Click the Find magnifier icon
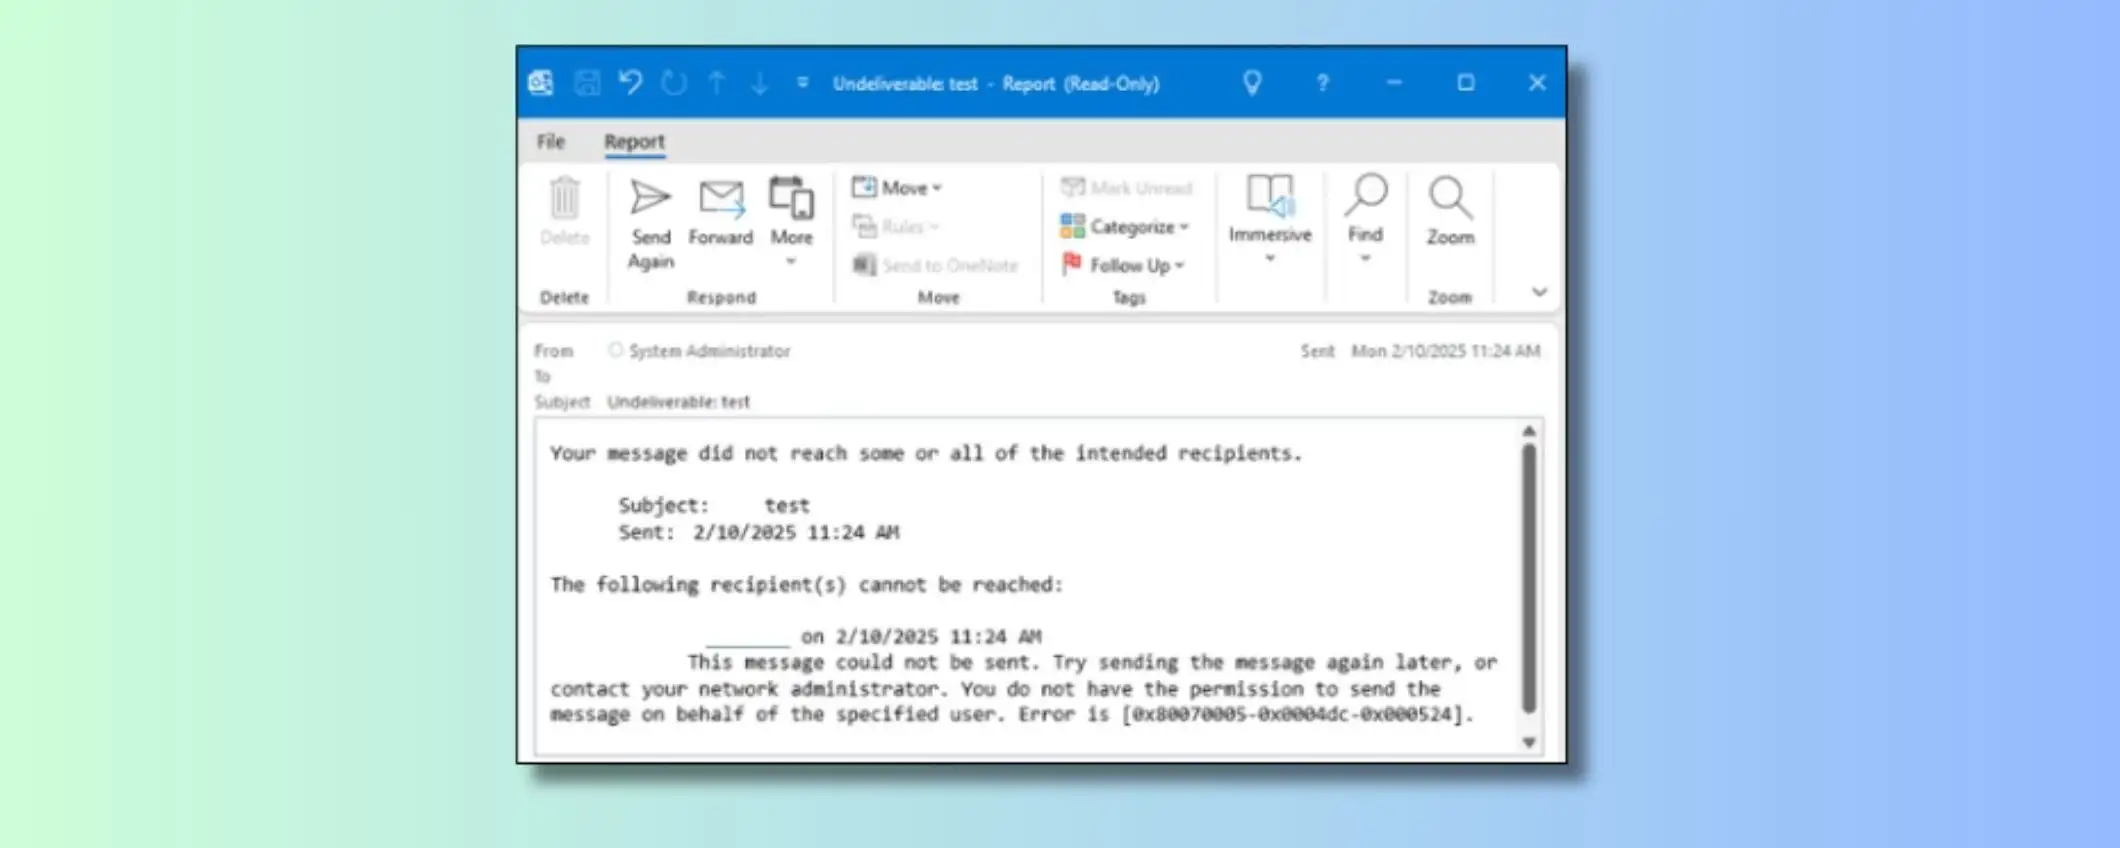Image resolution: width=2120 pixels, height=848 pixels. [1365, 196]
